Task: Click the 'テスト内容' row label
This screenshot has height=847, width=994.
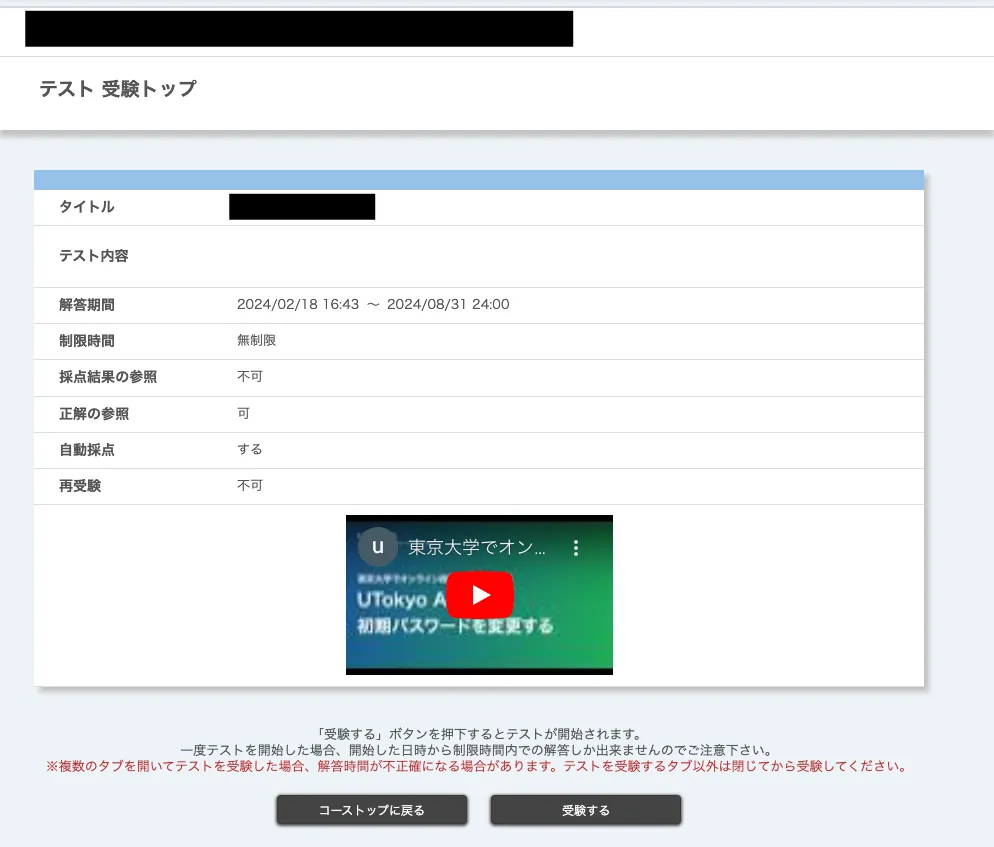Action: [x=94, y=256]
